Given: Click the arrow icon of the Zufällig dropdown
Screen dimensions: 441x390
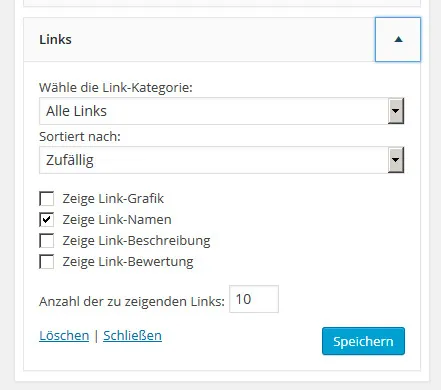Looking at the screenshot, I should (396, 160).
